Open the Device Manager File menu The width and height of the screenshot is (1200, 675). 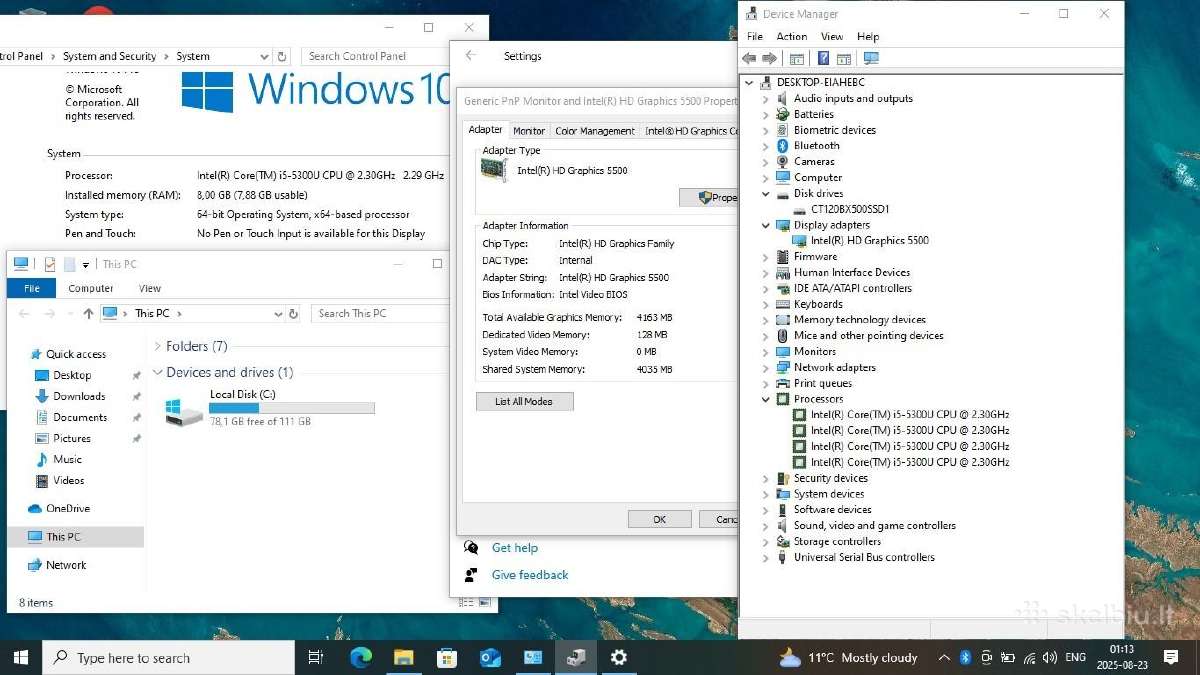755,37
